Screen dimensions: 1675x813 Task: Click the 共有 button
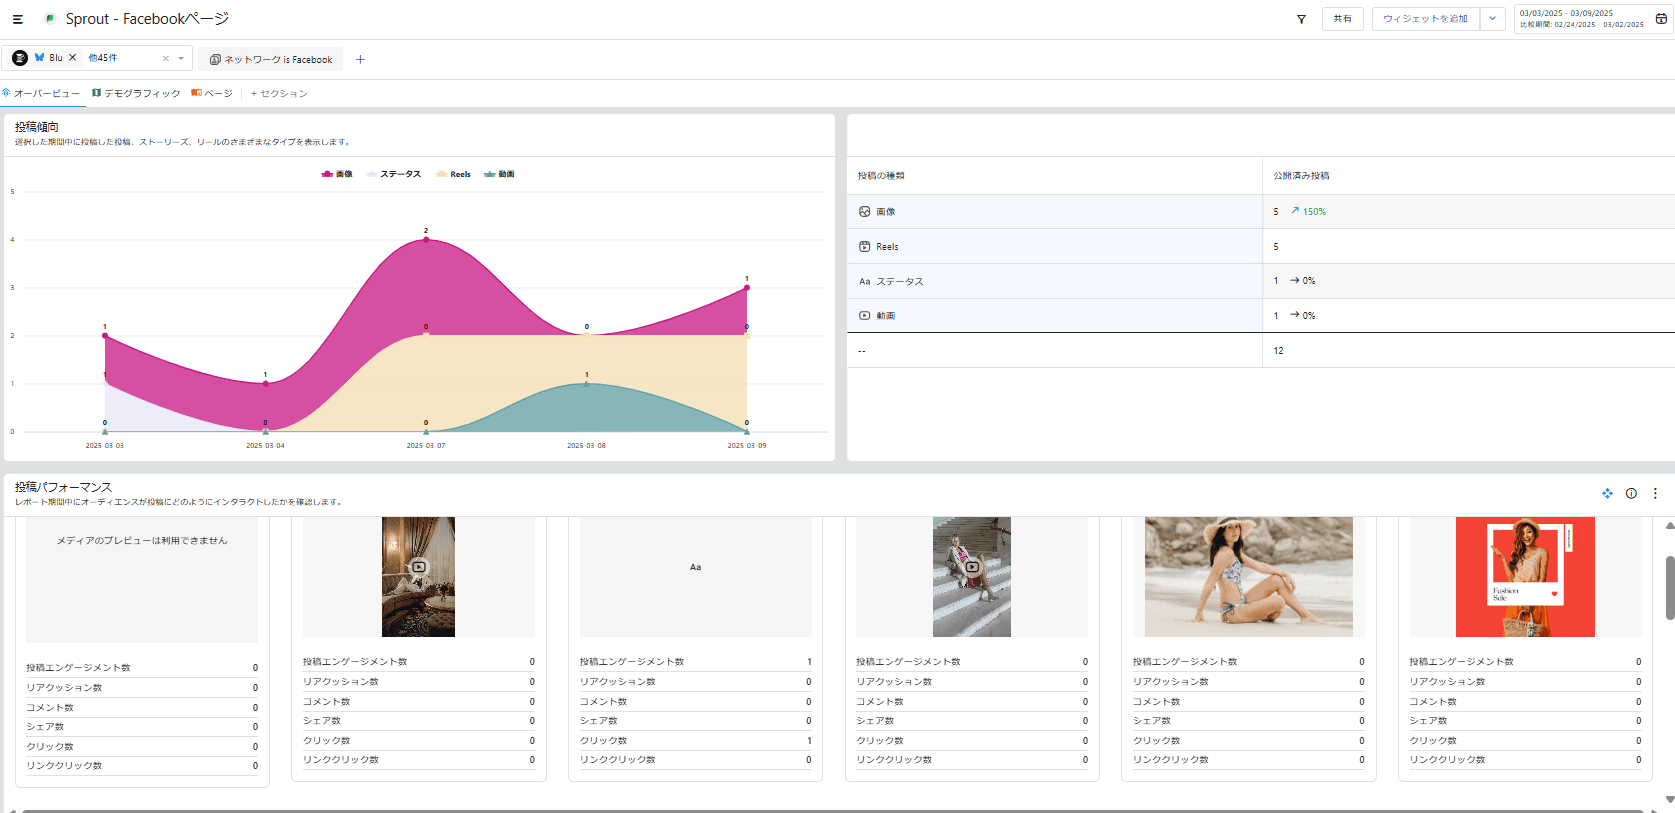coord(1342,19)
